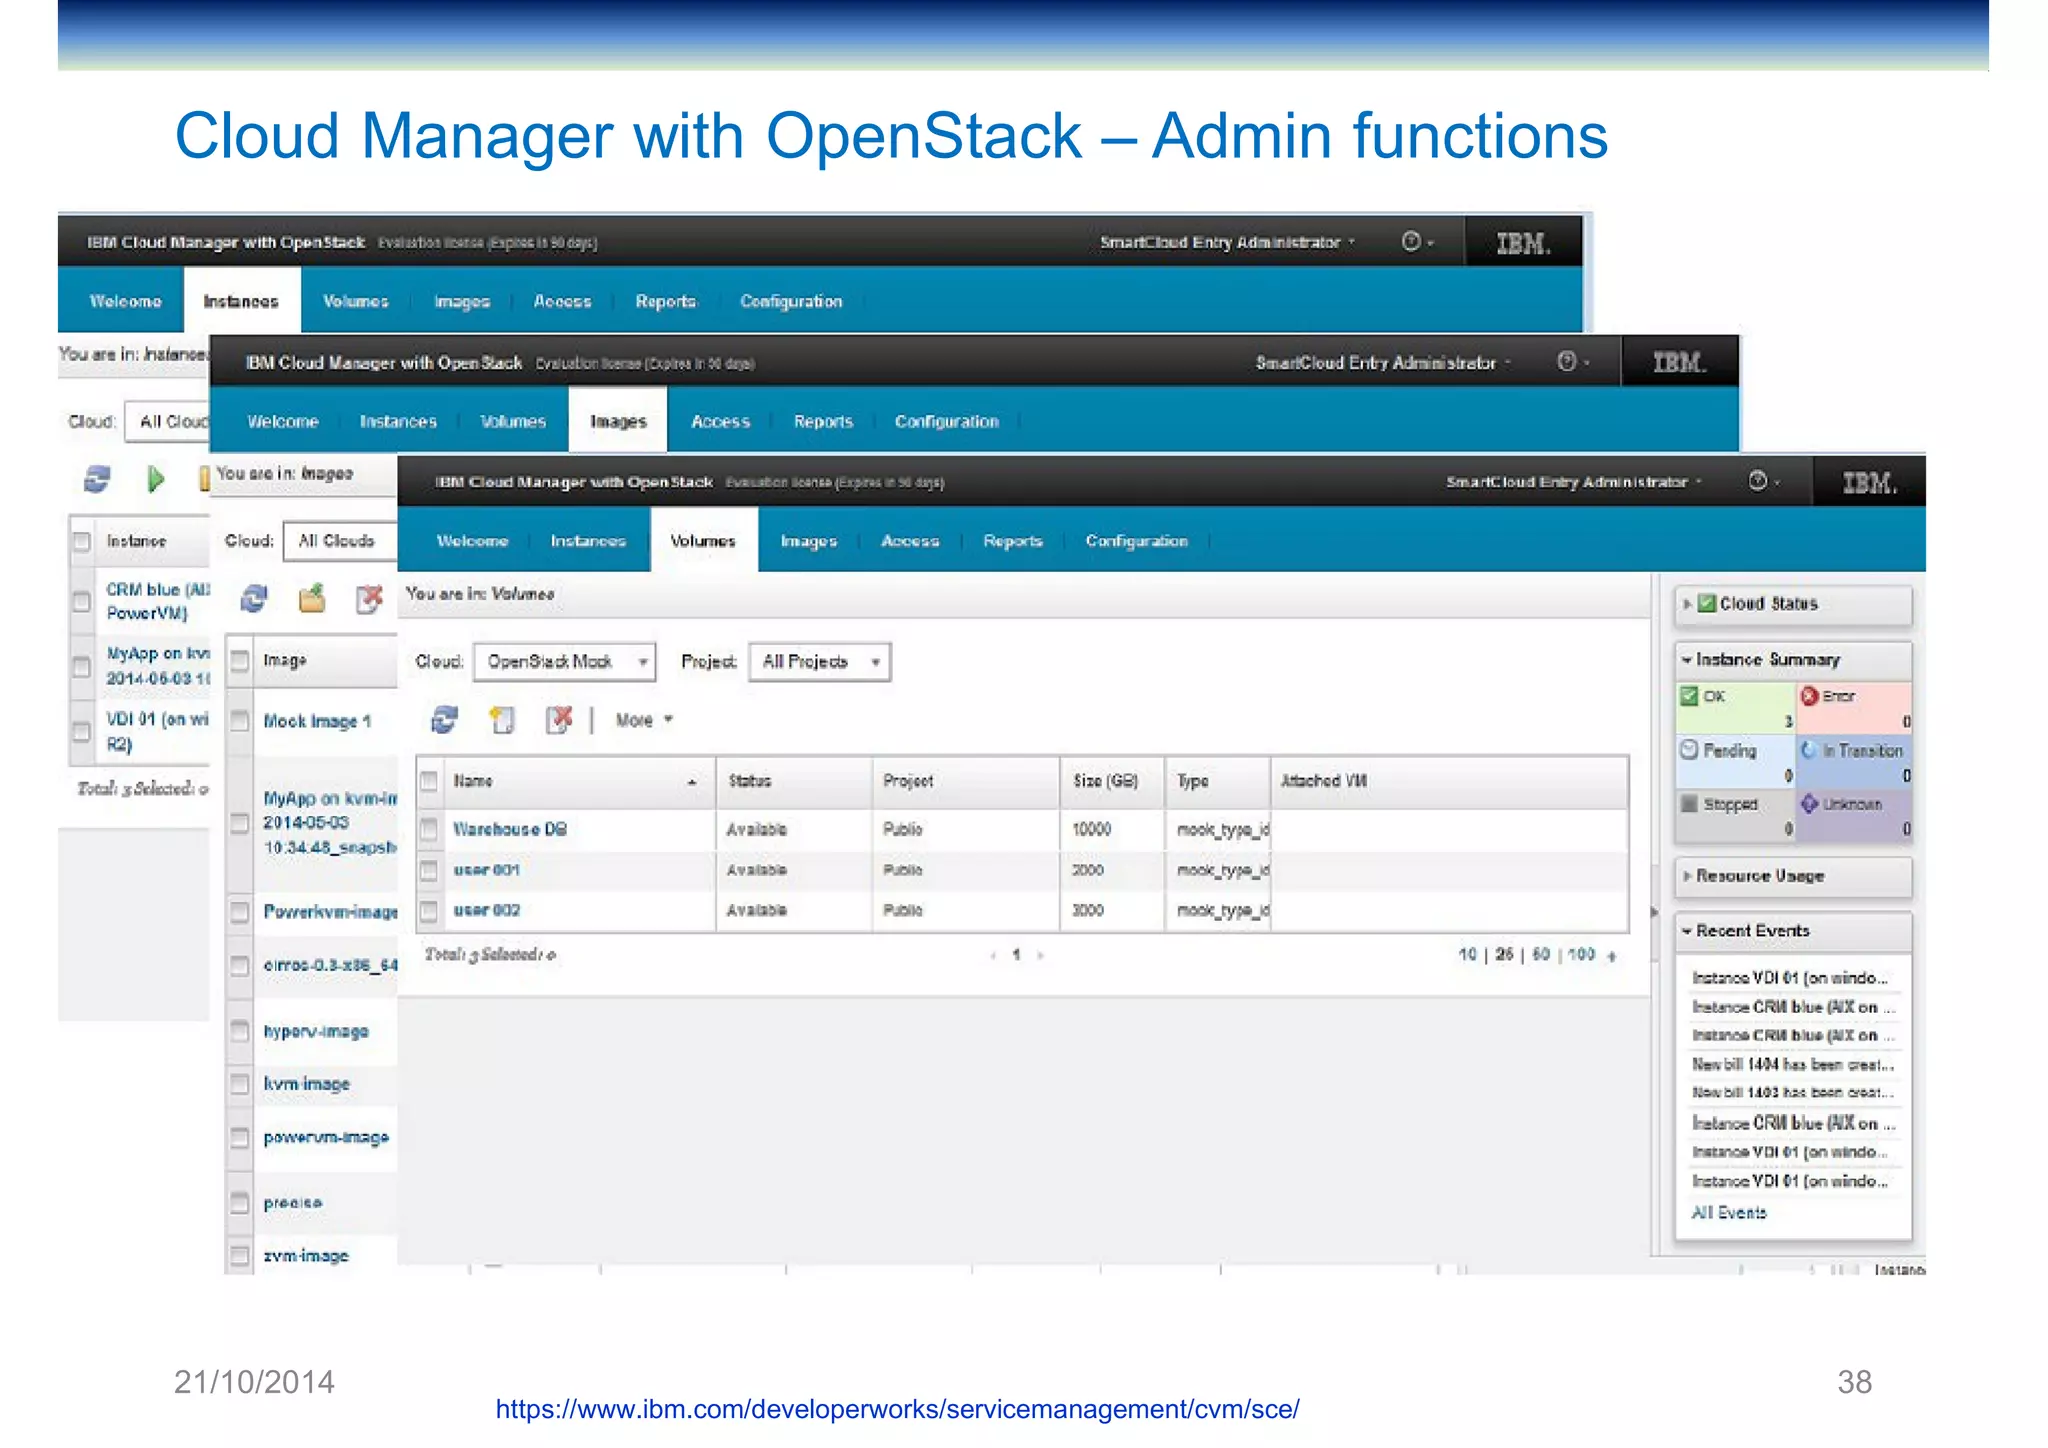
Task: Check the Mock Image 1 row checkbox
Action: click(x=240, y=720)
